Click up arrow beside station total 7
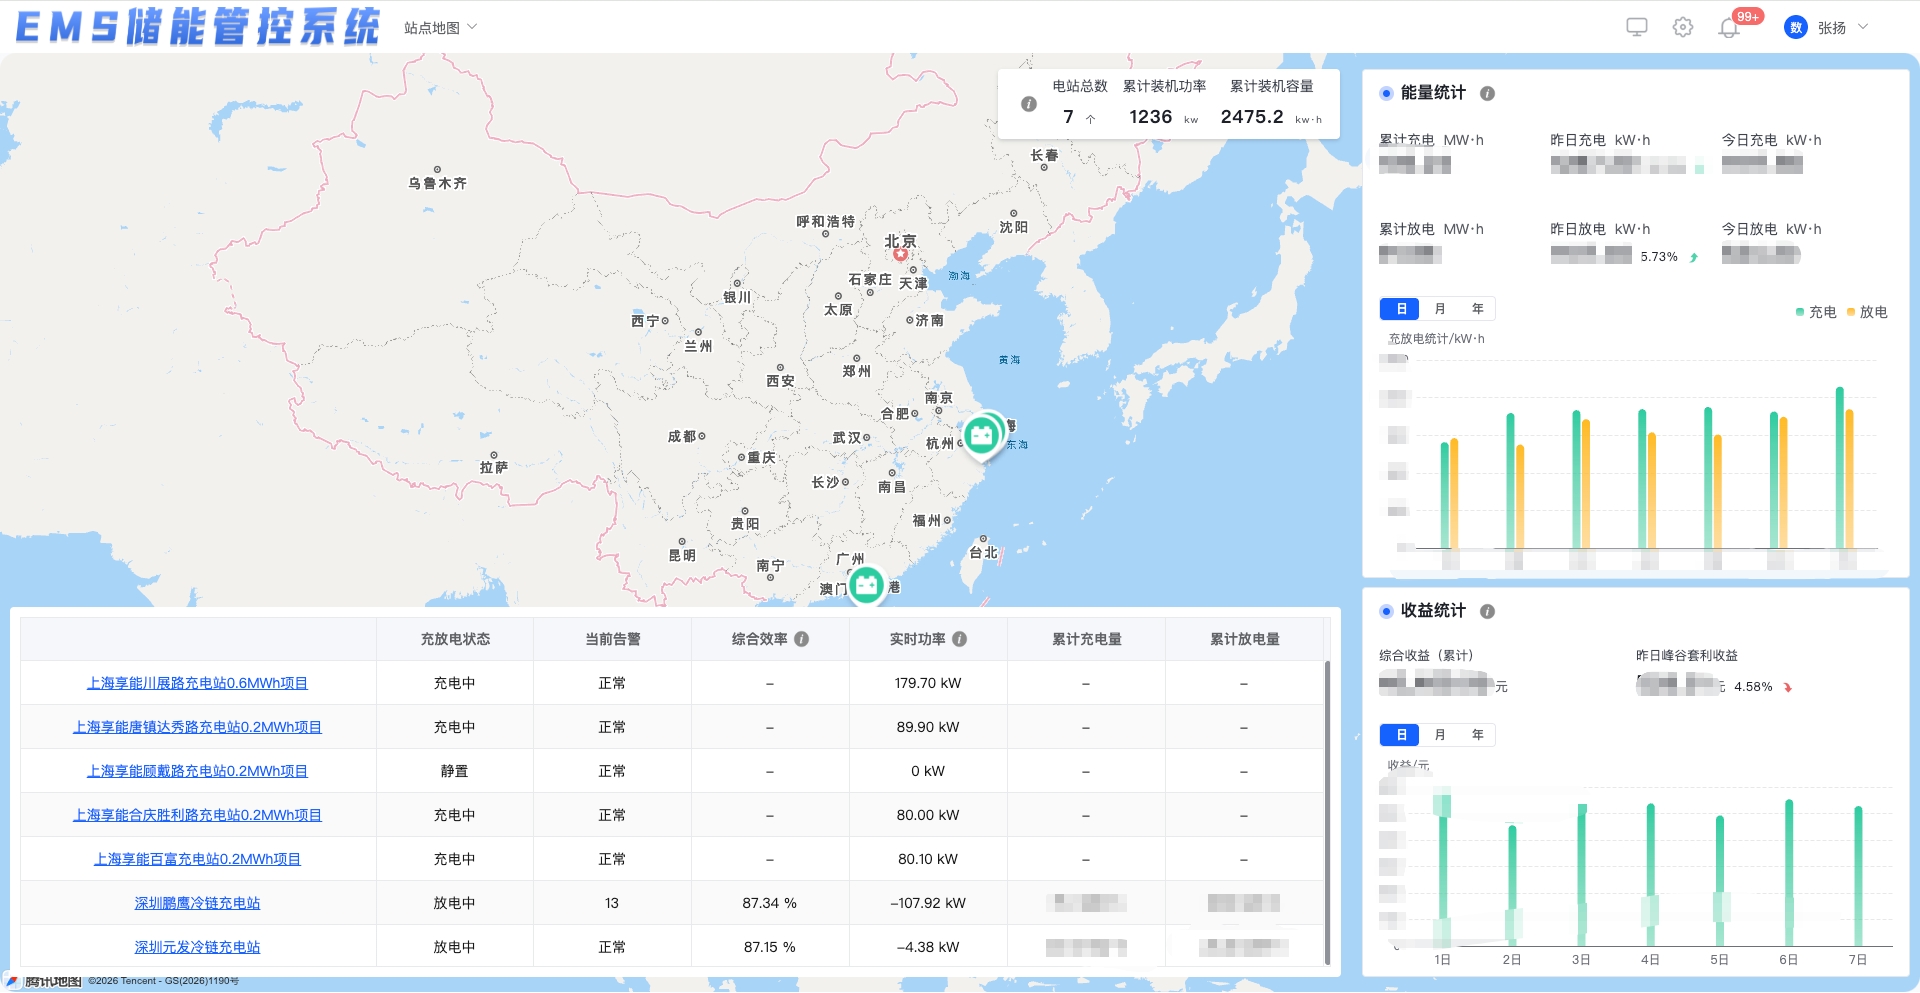Image resolution: width=1920 pixels, height=993 pixels. pos(1090,119)
